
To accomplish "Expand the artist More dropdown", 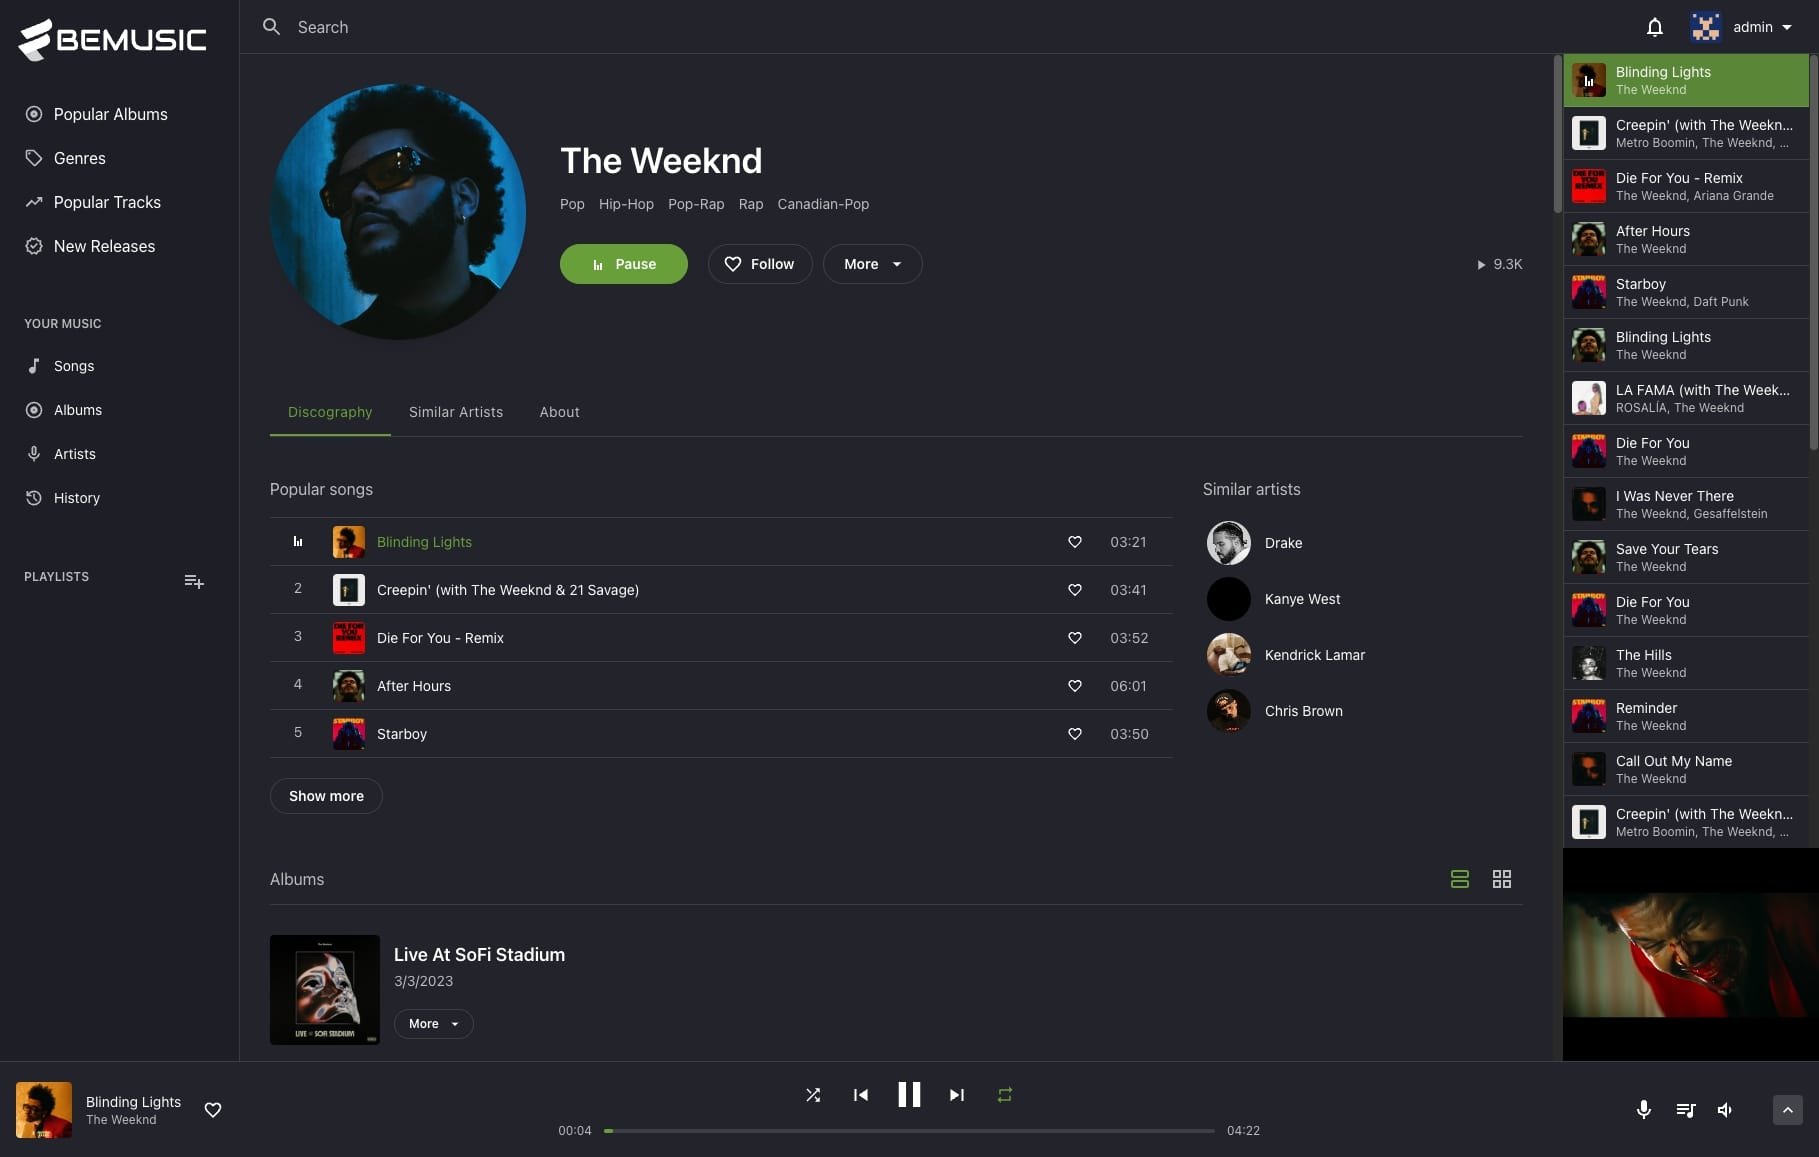I will pos(872,264).
